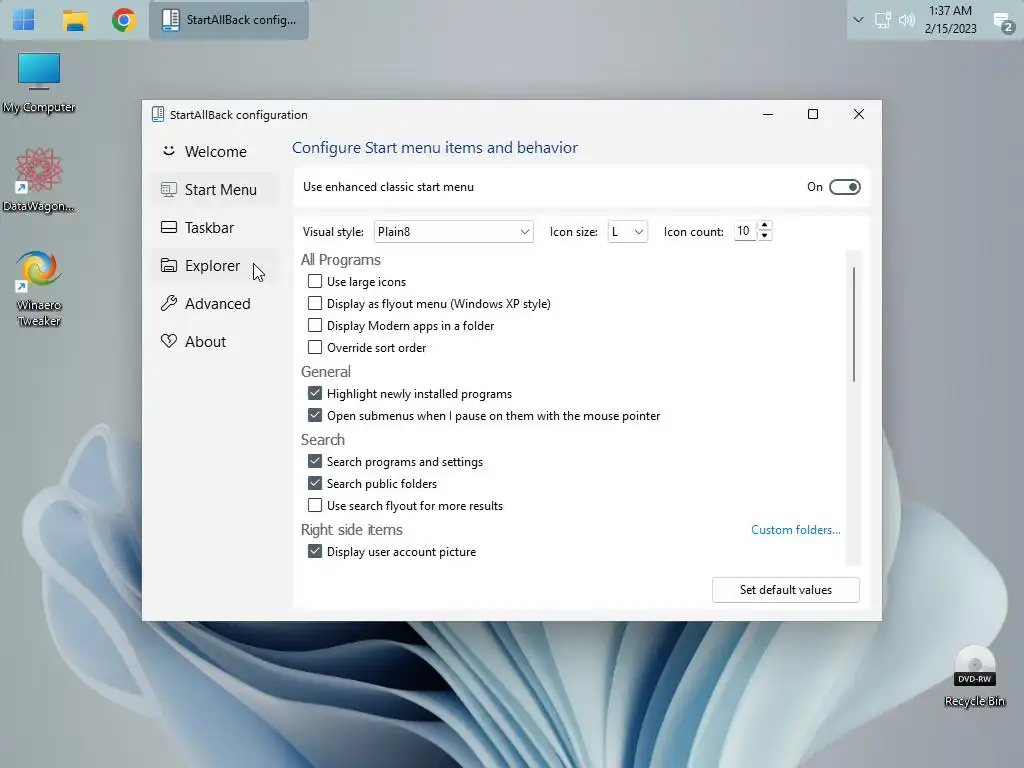Open network status tray icon
Viewport: 1024px width, 768px height.
(x=882, y=20)
